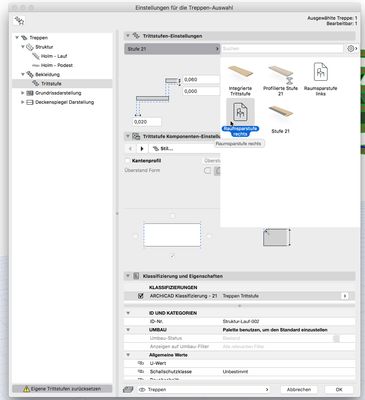Select Trittstufe in the tree

(x=51, y=84)
